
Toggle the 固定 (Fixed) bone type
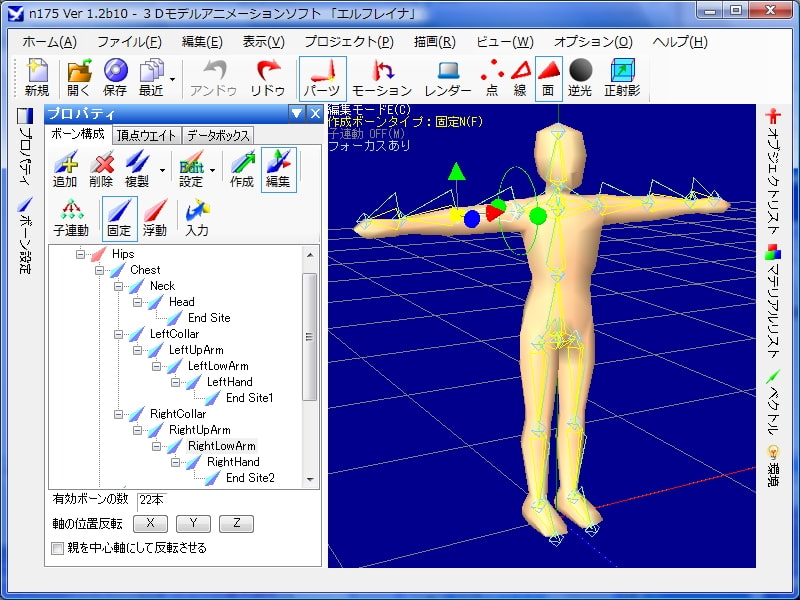click(119, 217)
